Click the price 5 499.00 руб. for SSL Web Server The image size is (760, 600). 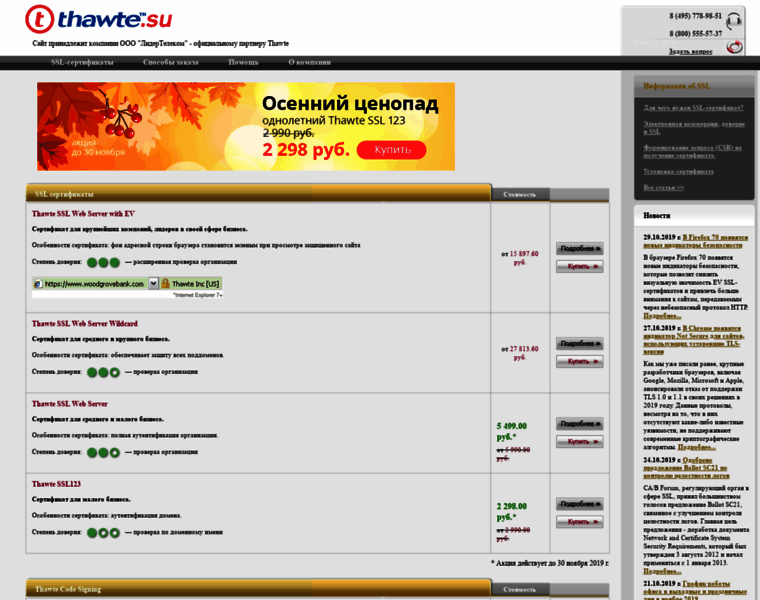coord(511,431)
